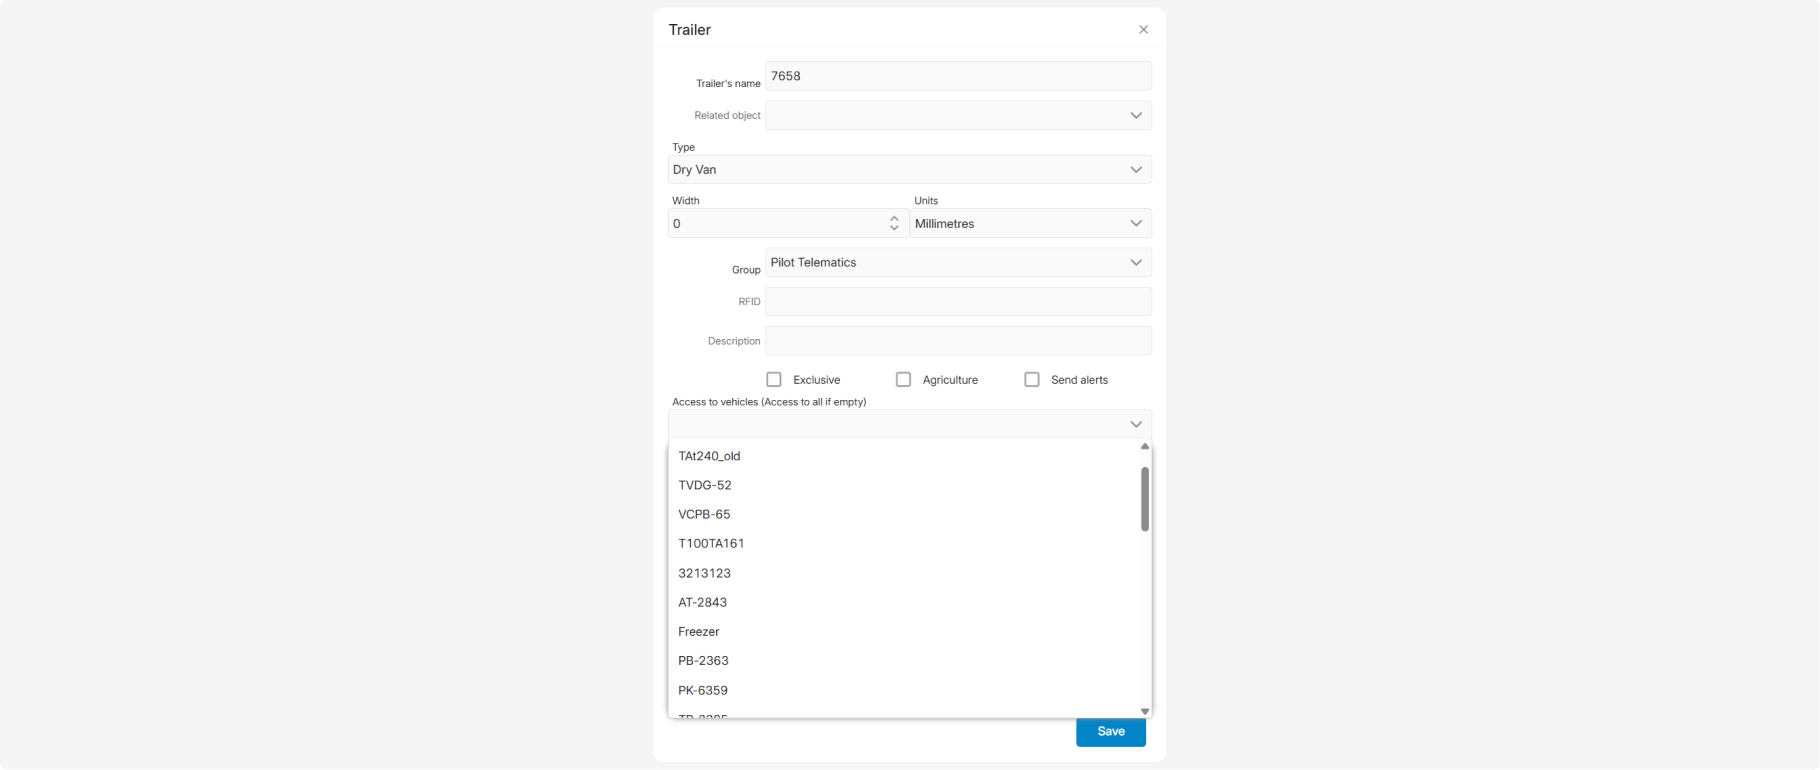Decrease the Width value with down arrow

coord(894,228)
